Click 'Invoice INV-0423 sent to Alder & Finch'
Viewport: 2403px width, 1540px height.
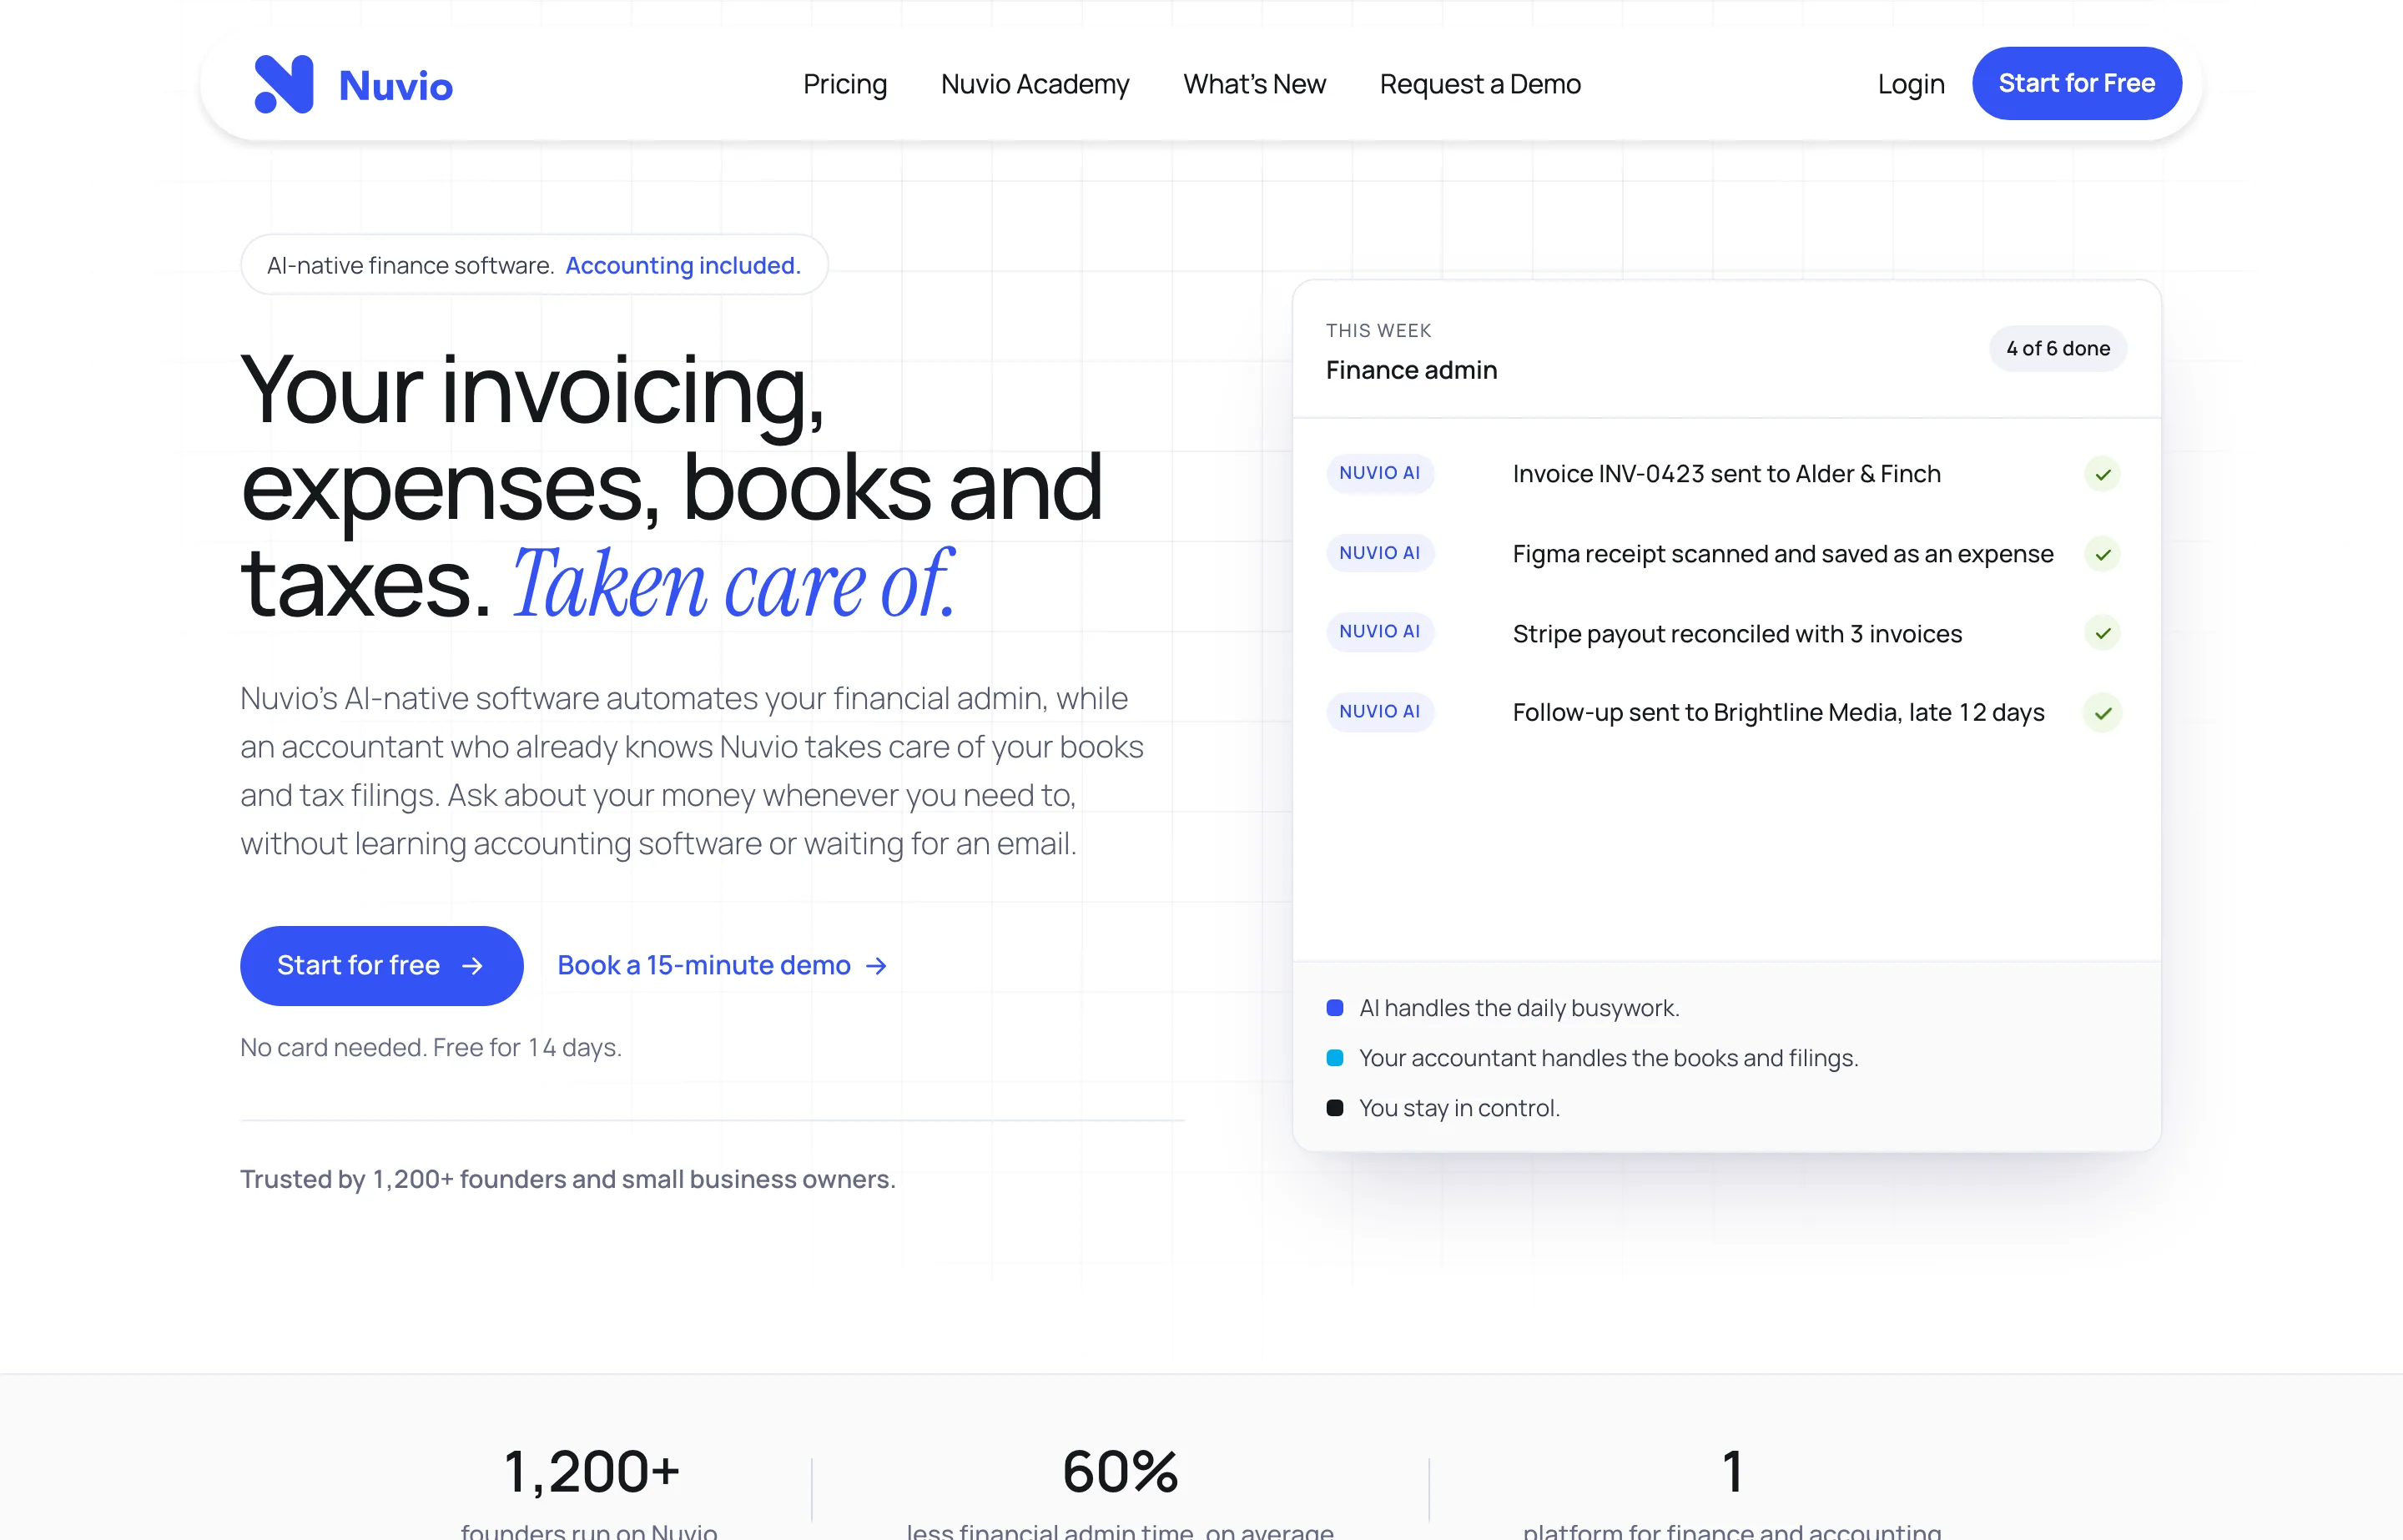[1726, 474]
